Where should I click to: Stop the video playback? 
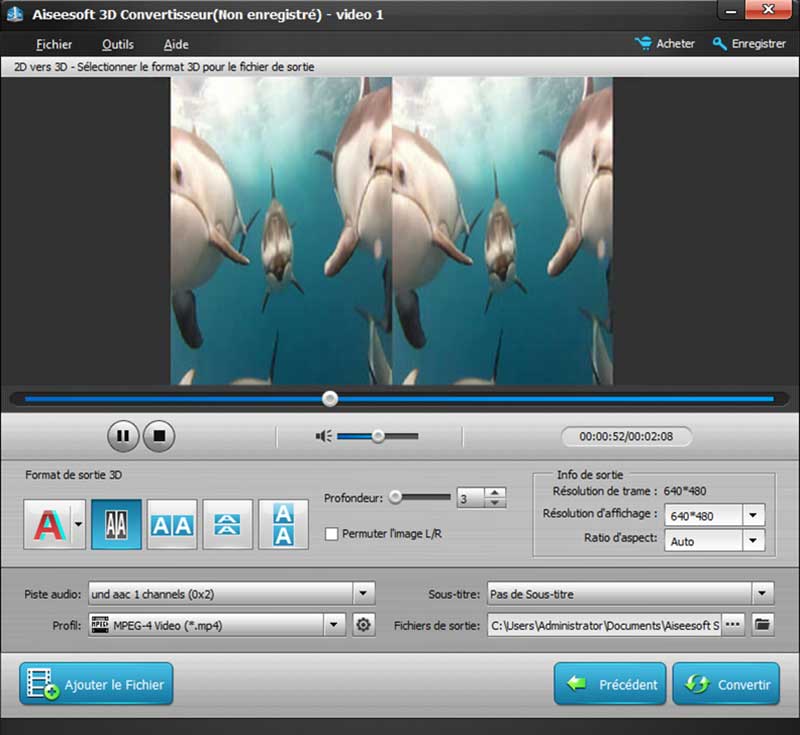[158, 436]
